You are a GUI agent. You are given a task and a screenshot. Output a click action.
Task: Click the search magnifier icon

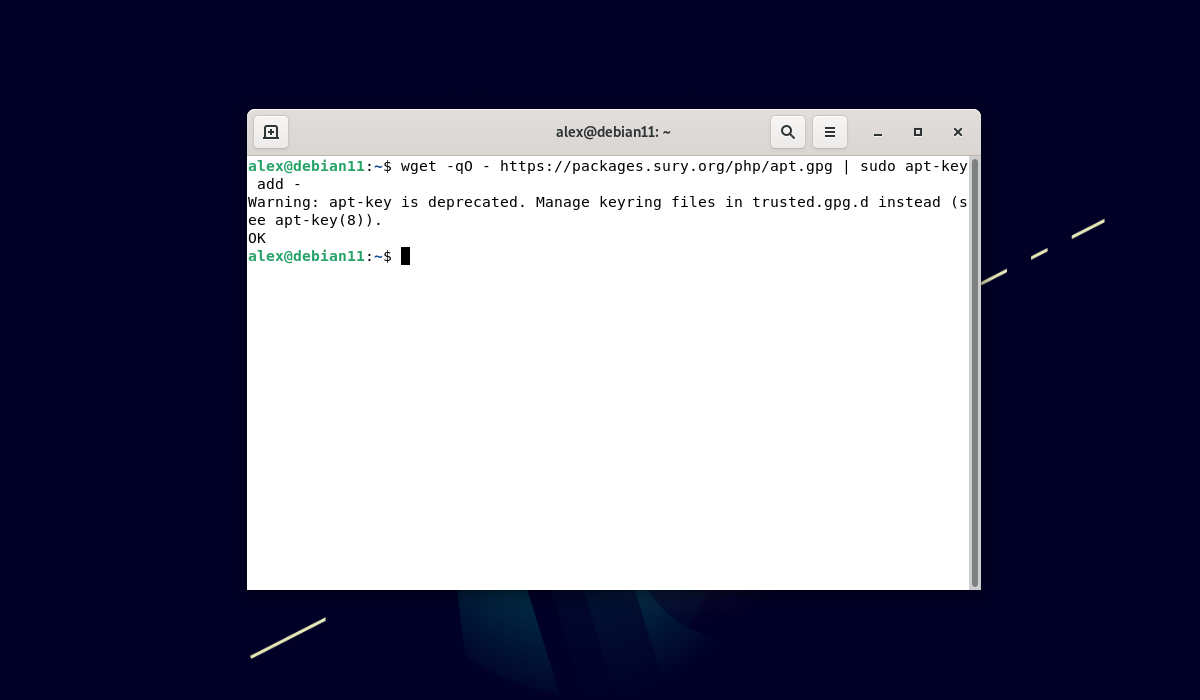coord(787,132)
